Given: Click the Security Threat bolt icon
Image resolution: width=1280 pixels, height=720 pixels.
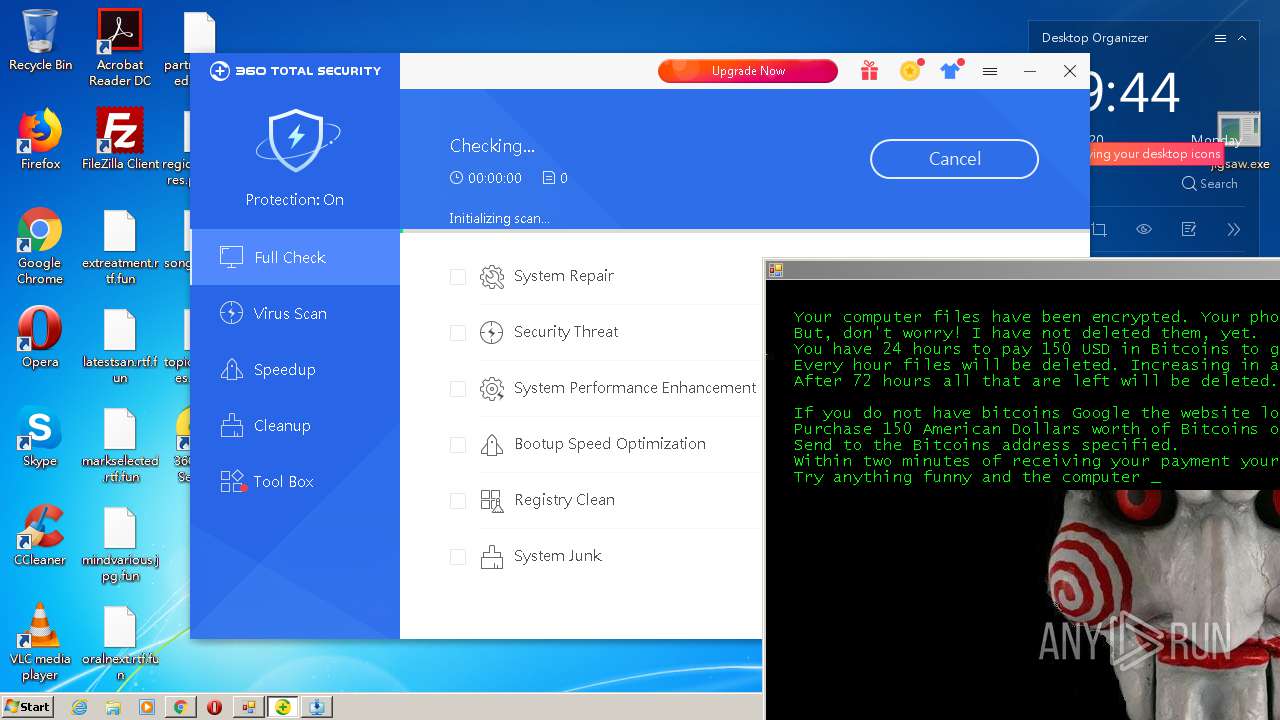Looking at the screenshot, I should [x=491, y=333].
